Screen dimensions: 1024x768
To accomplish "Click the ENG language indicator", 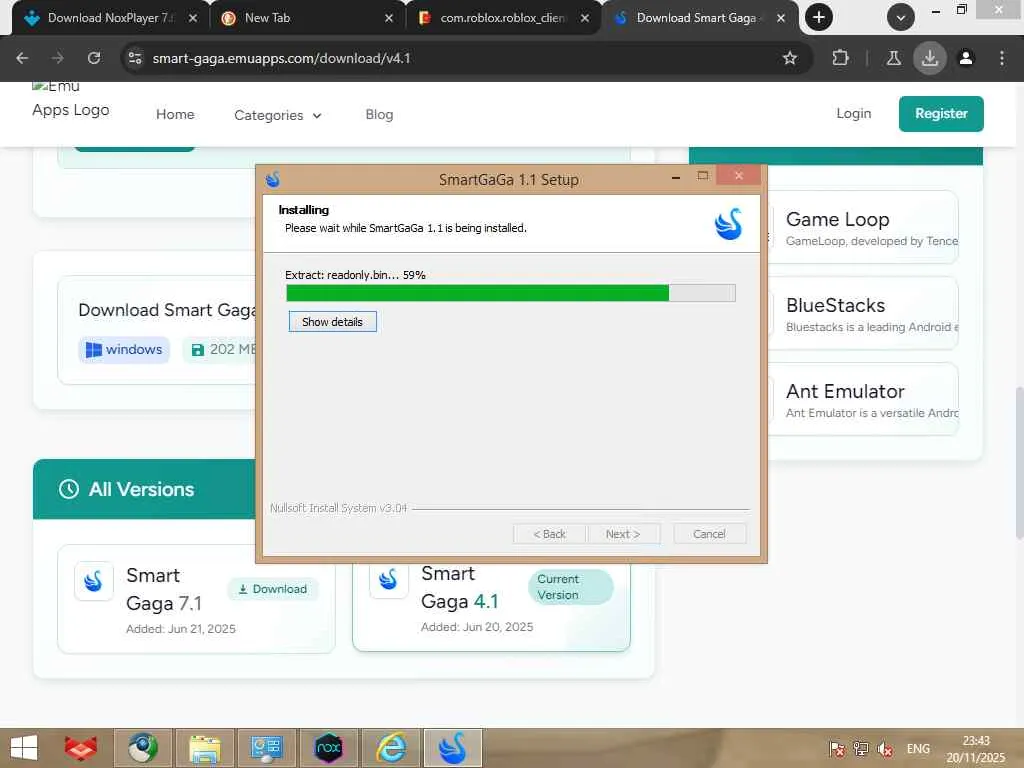I will [918, 749].
